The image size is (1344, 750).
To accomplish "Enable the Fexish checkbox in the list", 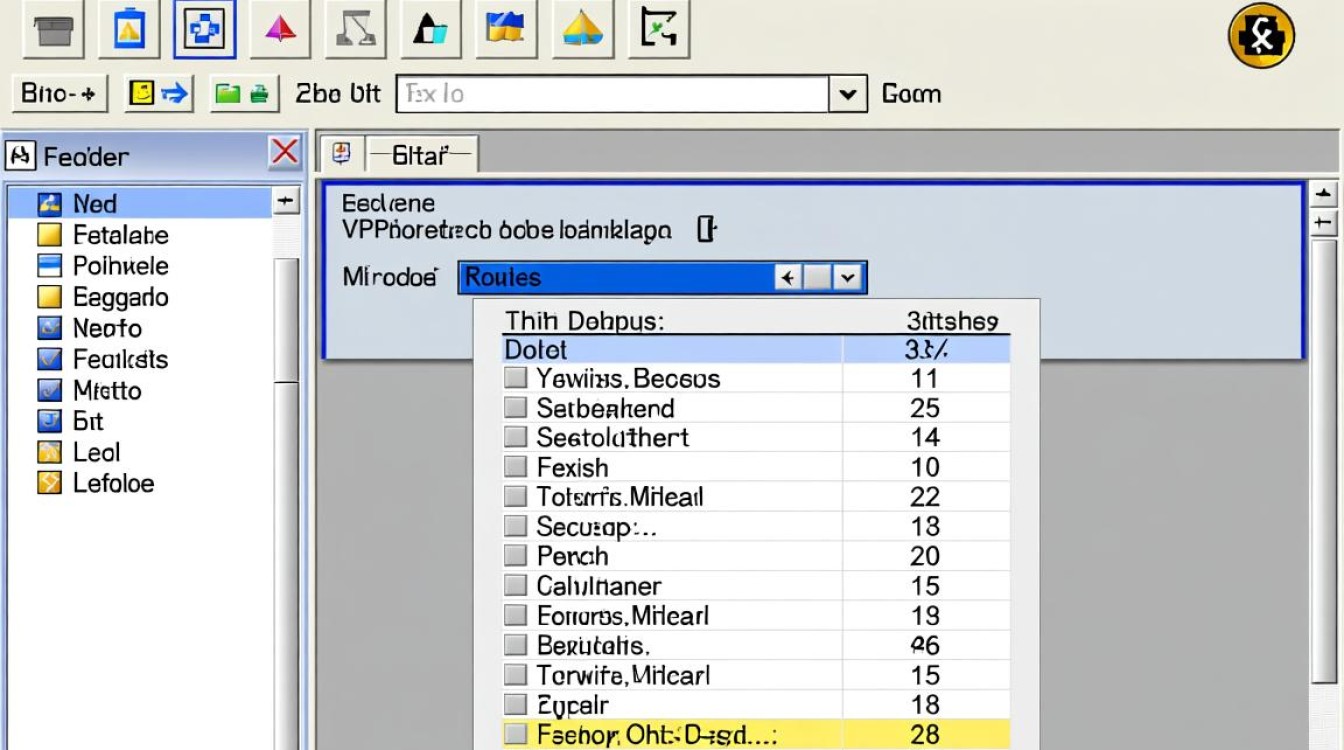I will (x=515, y=467).
